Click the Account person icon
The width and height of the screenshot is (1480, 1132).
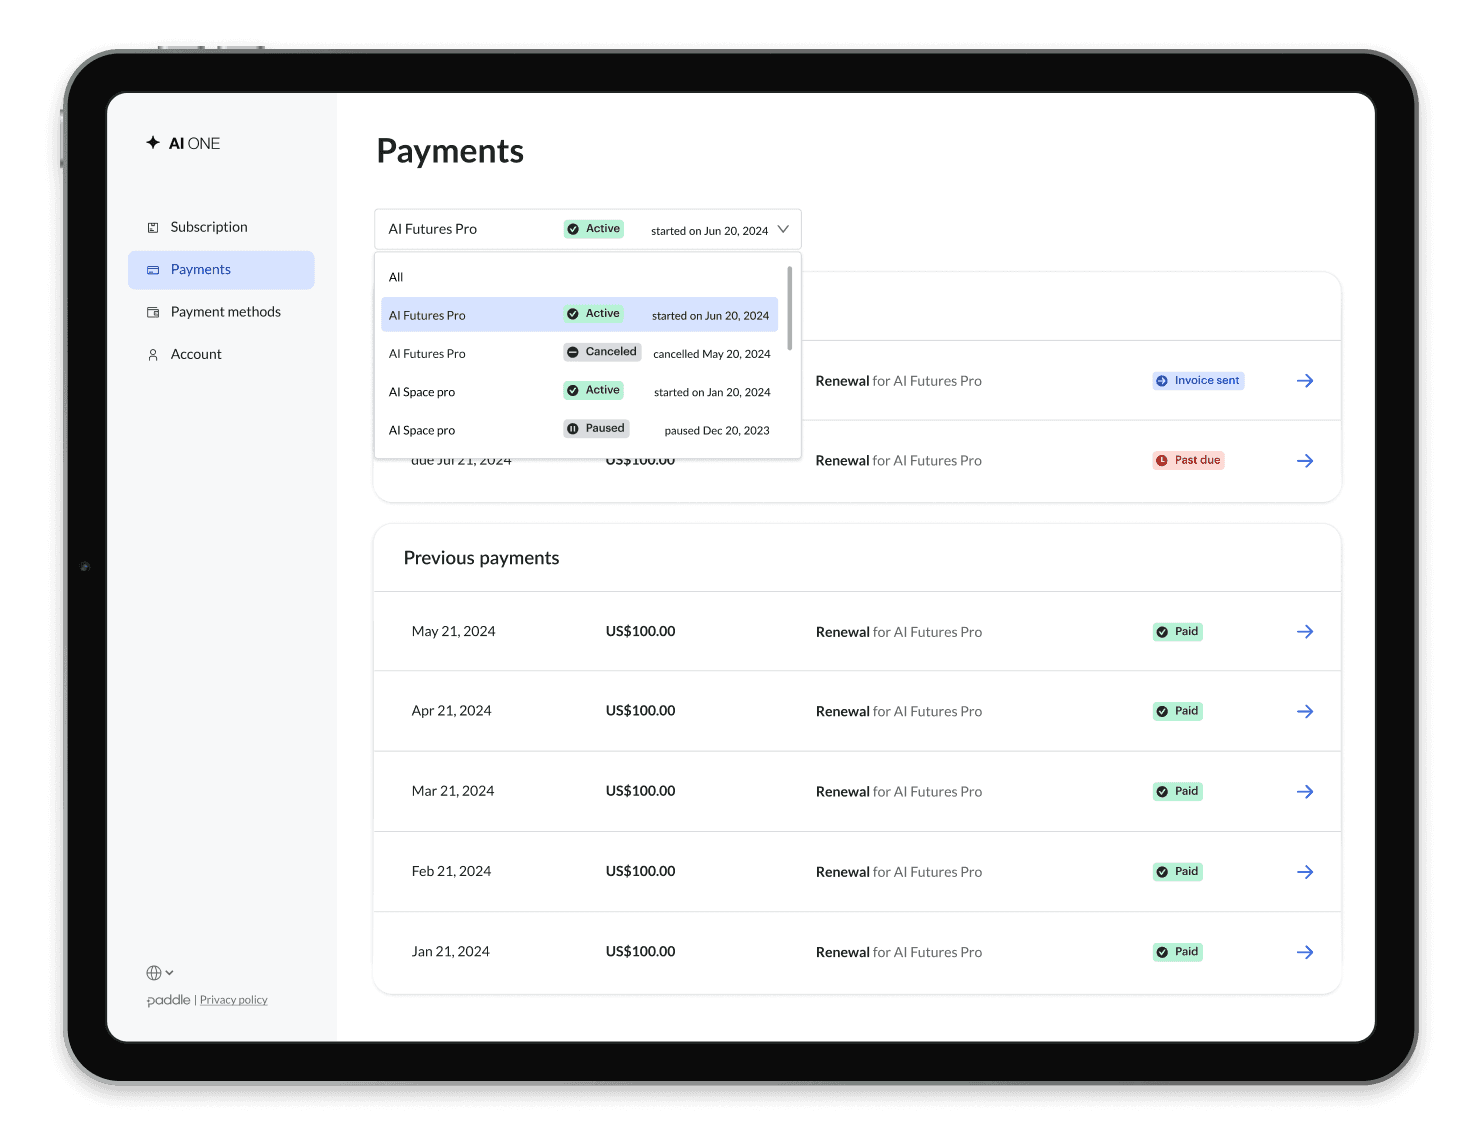point(153,355)
